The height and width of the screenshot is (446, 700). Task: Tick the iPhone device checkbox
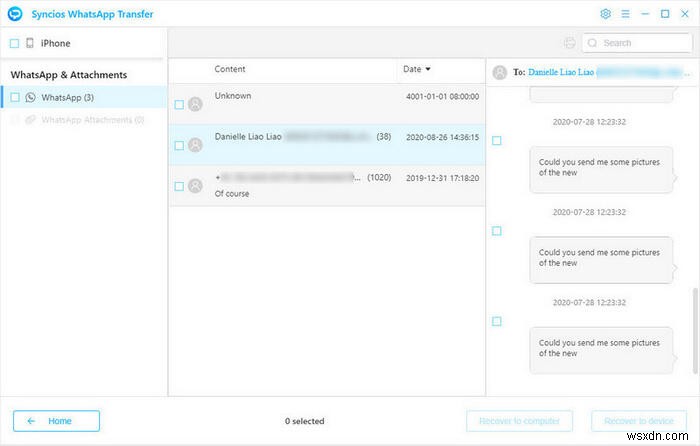(x=14, y=43)
